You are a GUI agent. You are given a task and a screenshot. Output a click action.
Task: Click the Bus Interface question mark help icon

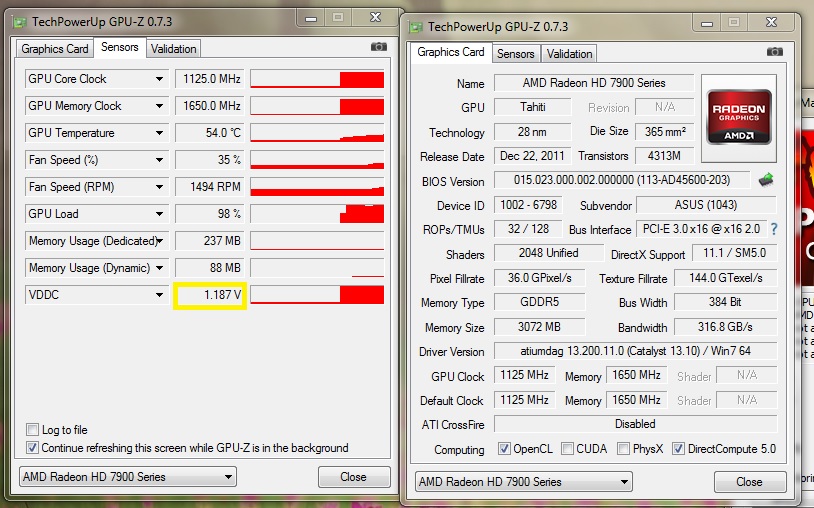[774, 229]
